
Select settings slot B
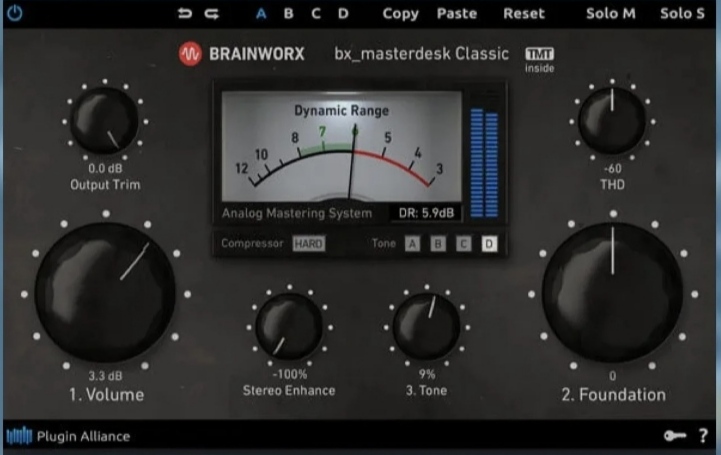pyautogui.click(x=288, y=14)
